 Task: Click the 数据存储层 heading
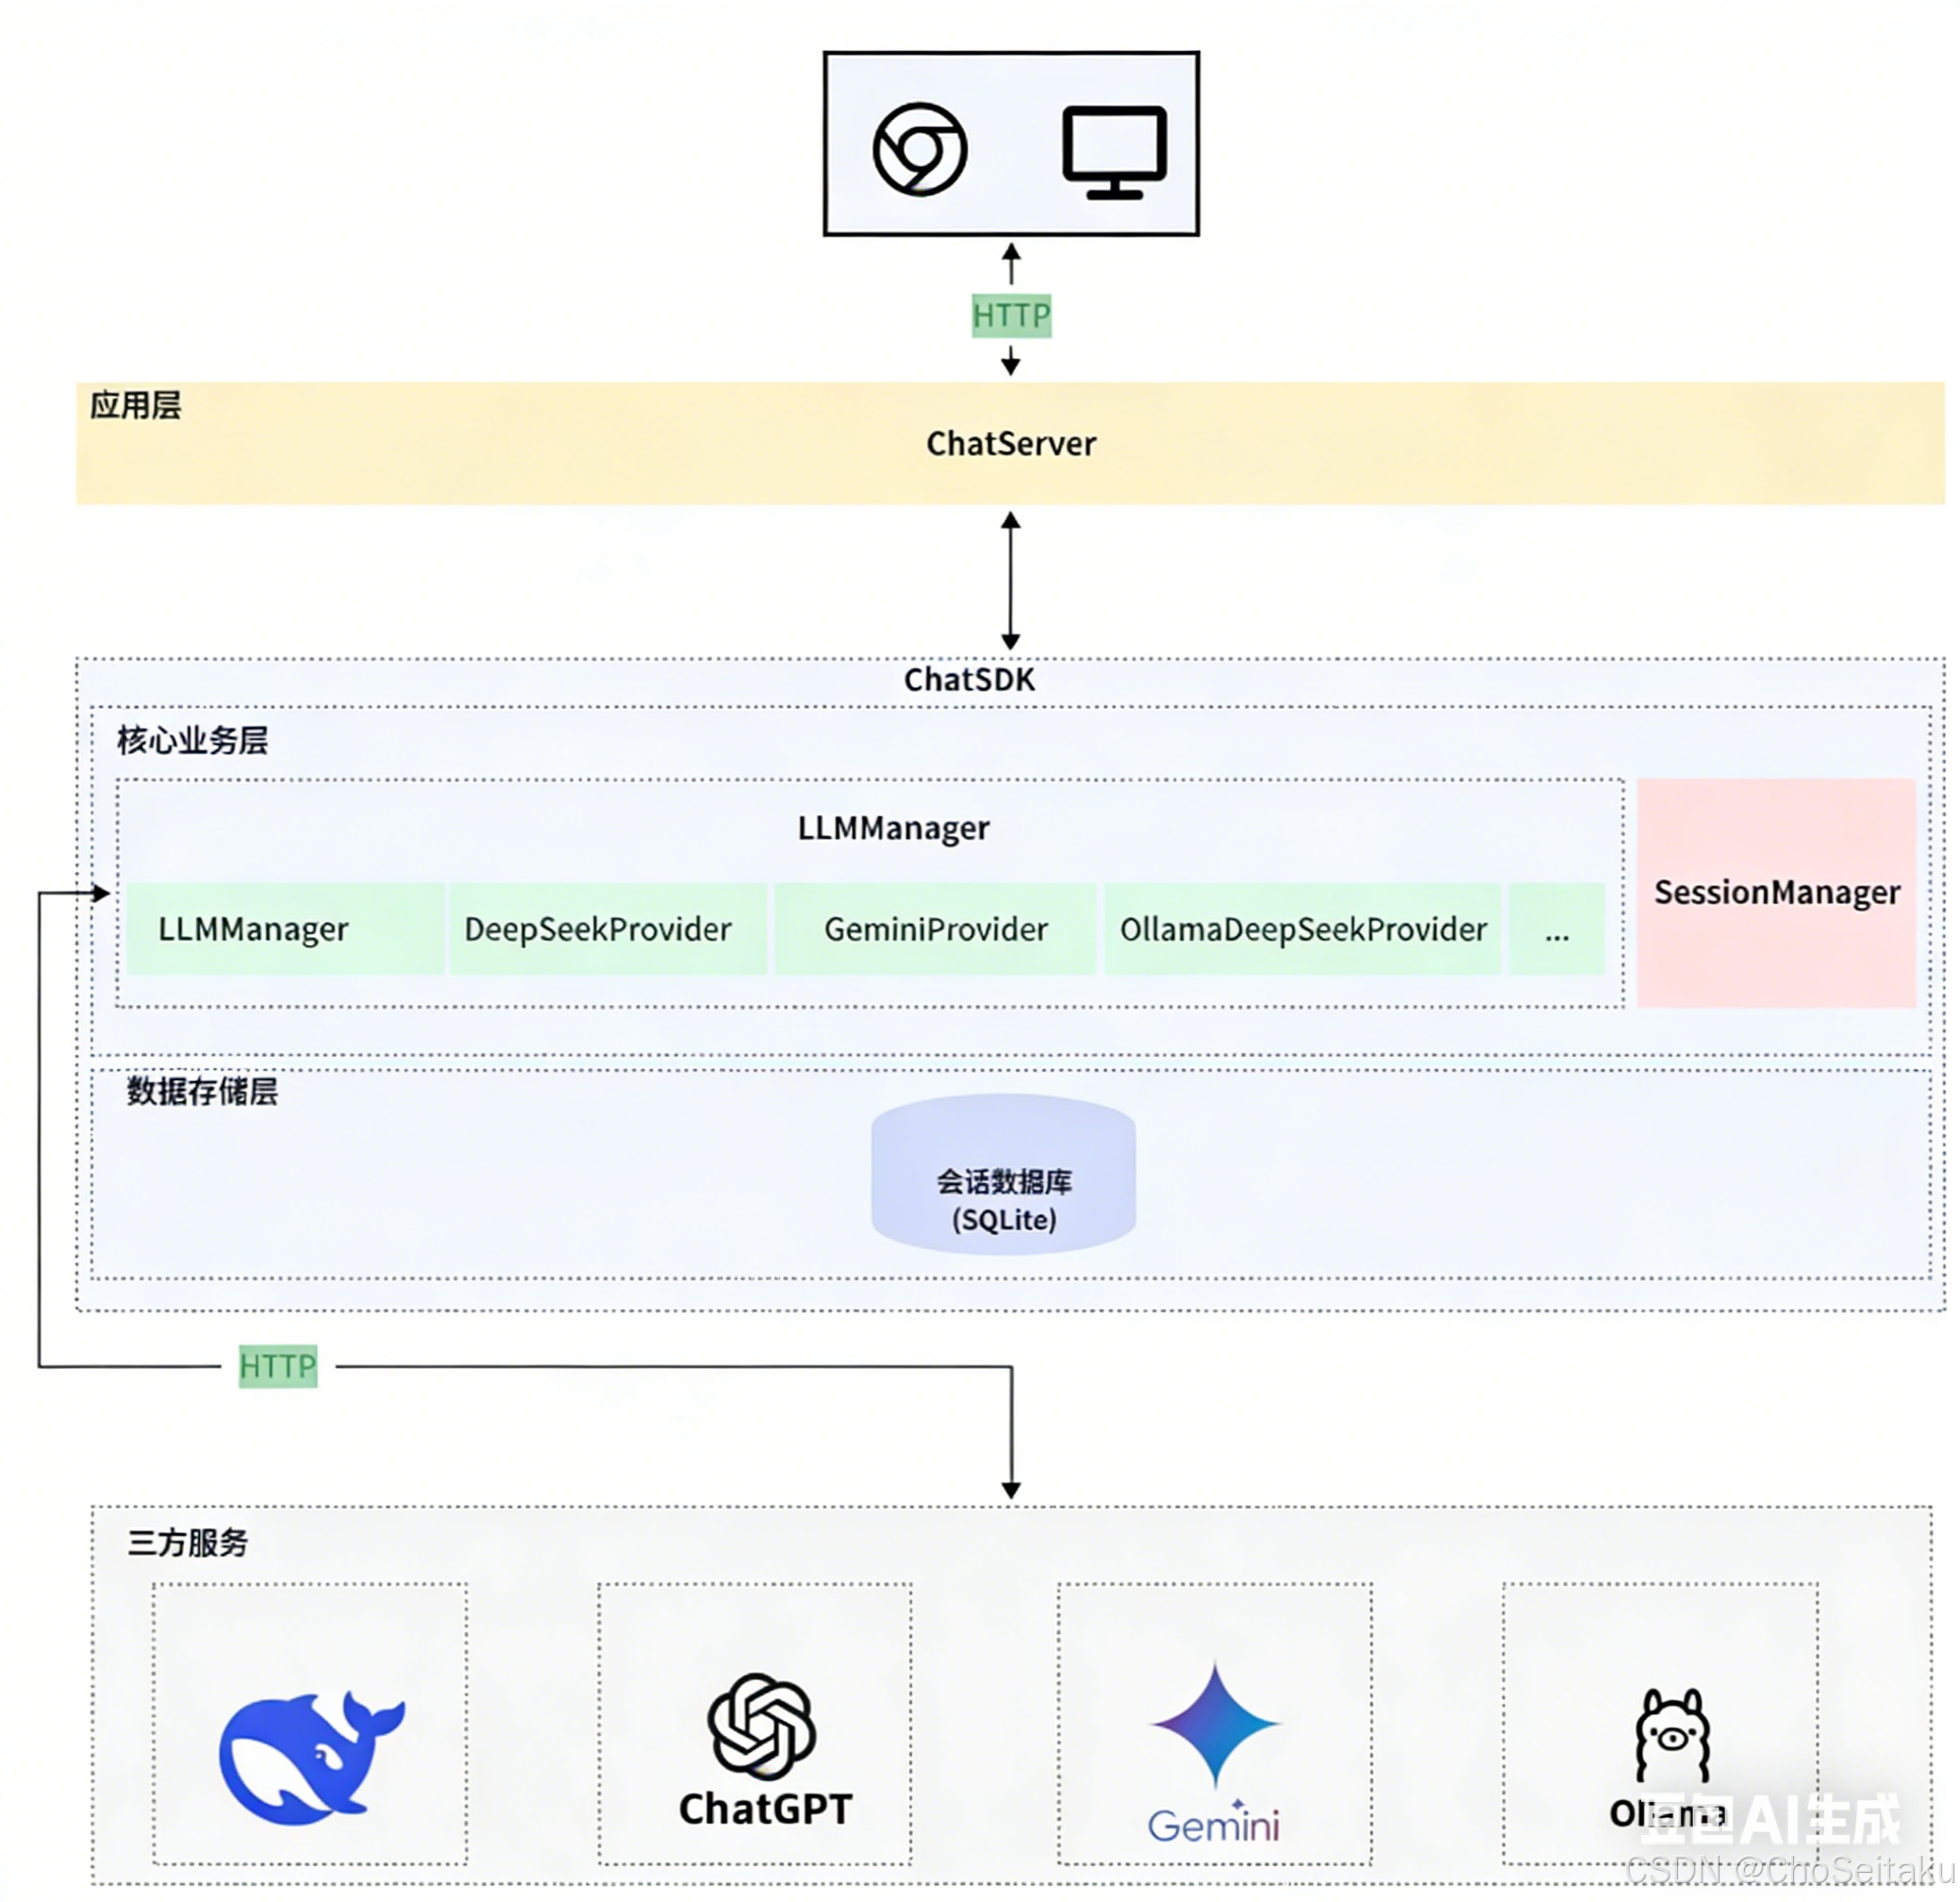[202, 1091]
